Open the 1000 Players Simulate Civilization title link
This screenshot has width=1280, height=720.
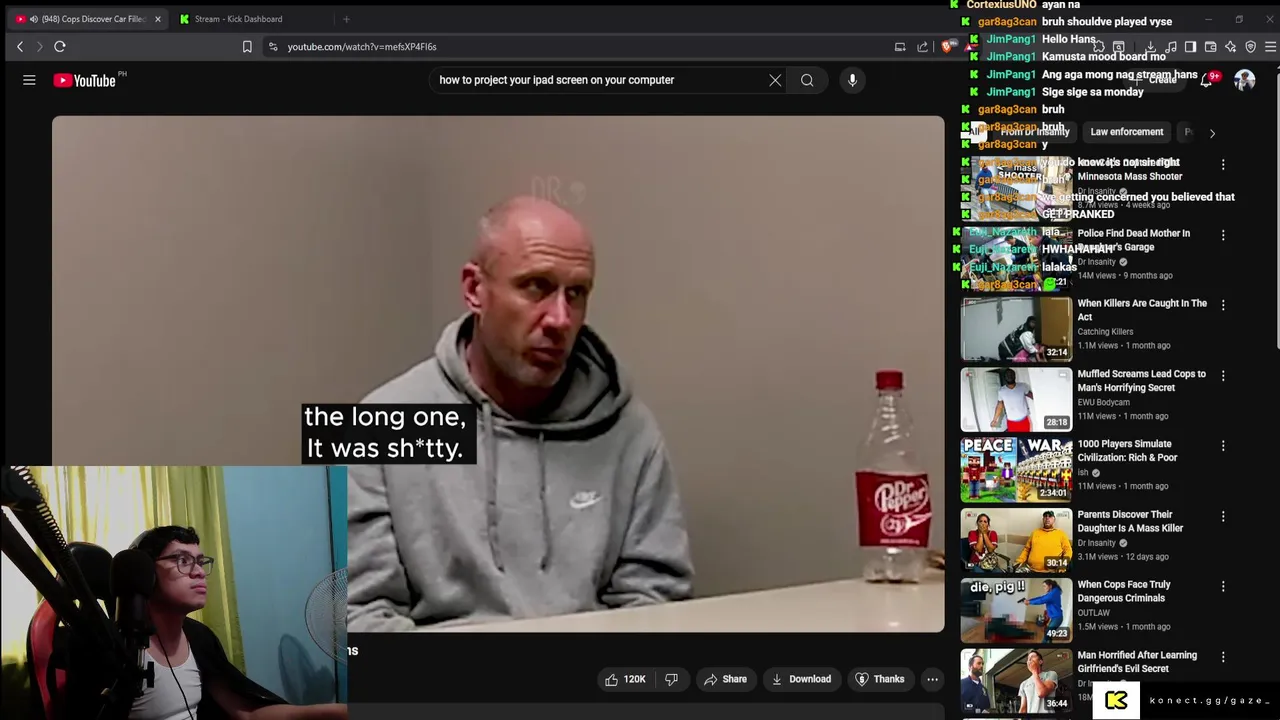click(x=1127, y=451)
